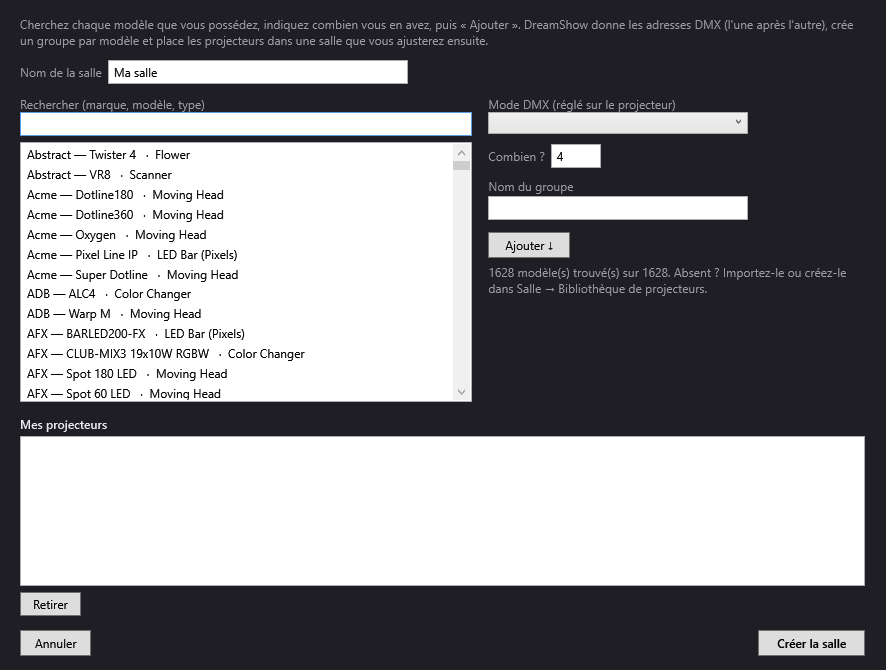Screen dimensions: 886x670
Task: Select Acme — Oxygen Moving Head
Action: [237, 234]
